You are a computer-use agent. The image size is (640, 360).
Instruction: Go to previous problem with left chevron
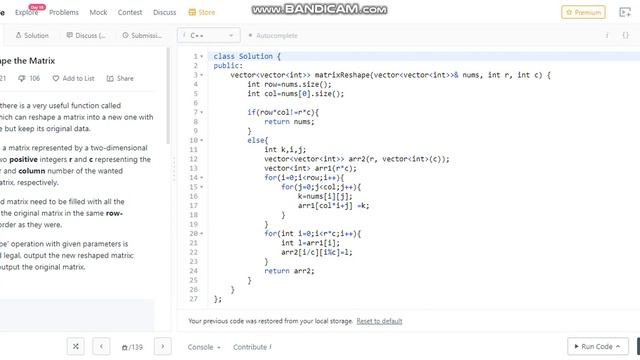tap(101, 347)
